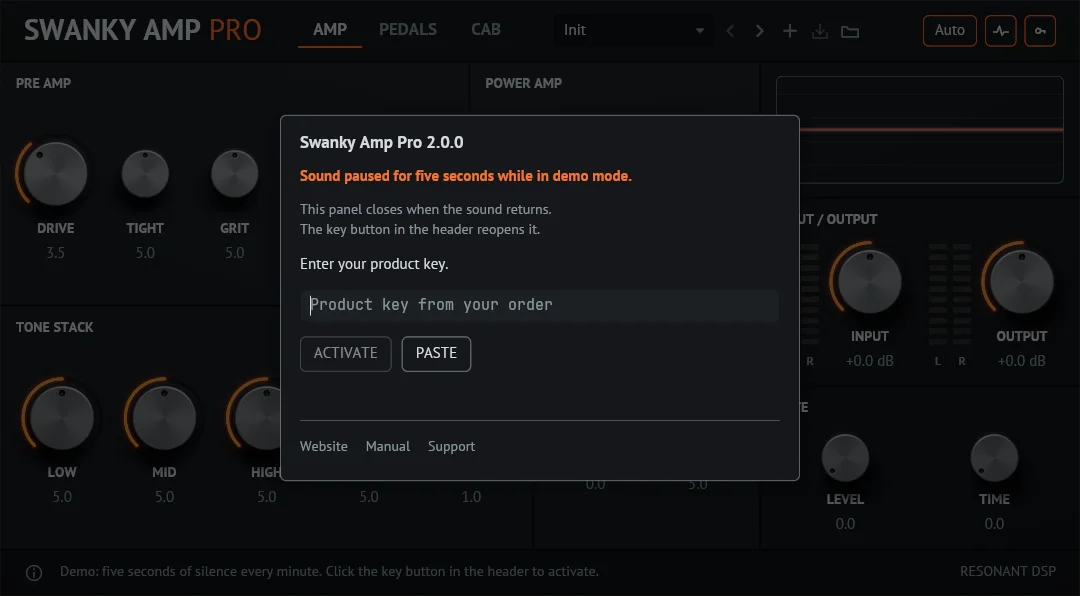Open the Manual link
The height and width of the screenshot is (596, 1080).
coord(388,446)
